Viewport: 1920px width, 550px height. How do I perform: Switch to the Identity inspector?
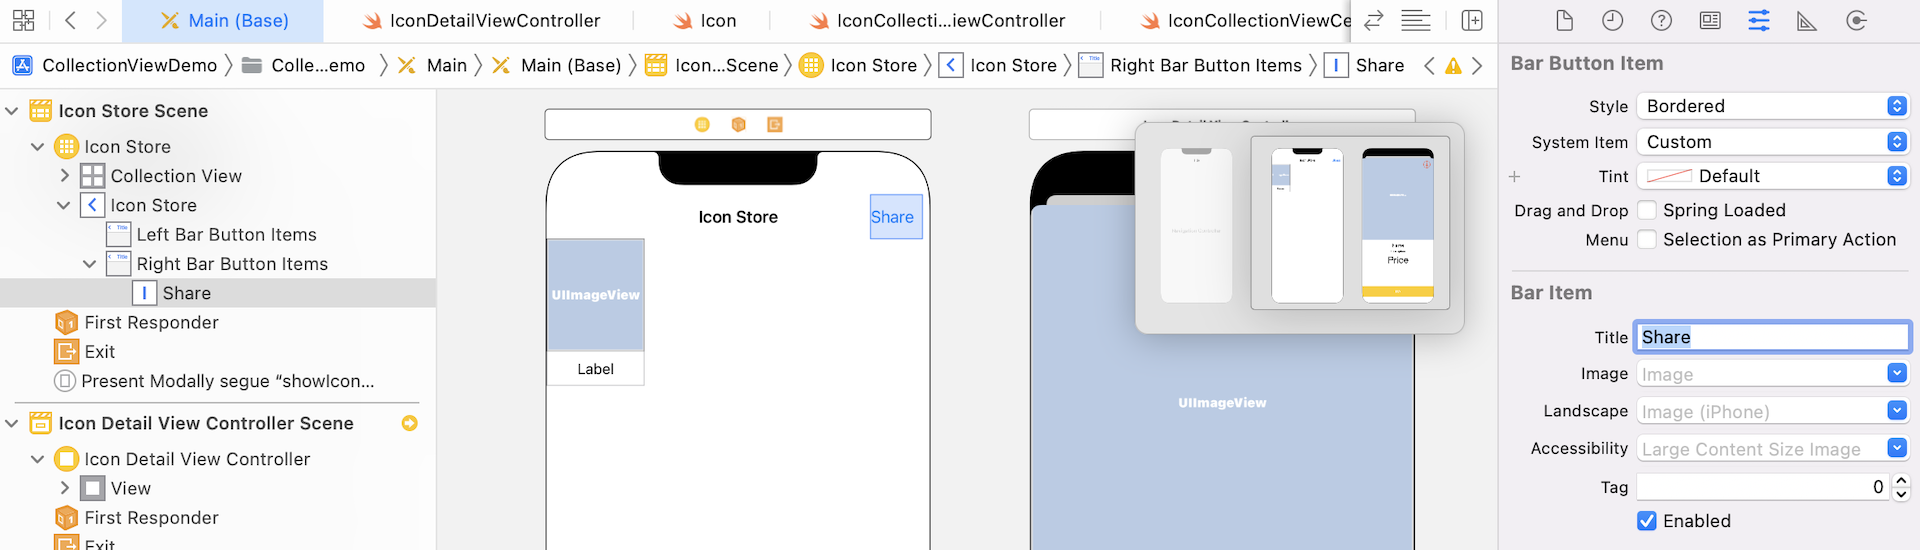pyautogui.click(x=1710, y=21)
